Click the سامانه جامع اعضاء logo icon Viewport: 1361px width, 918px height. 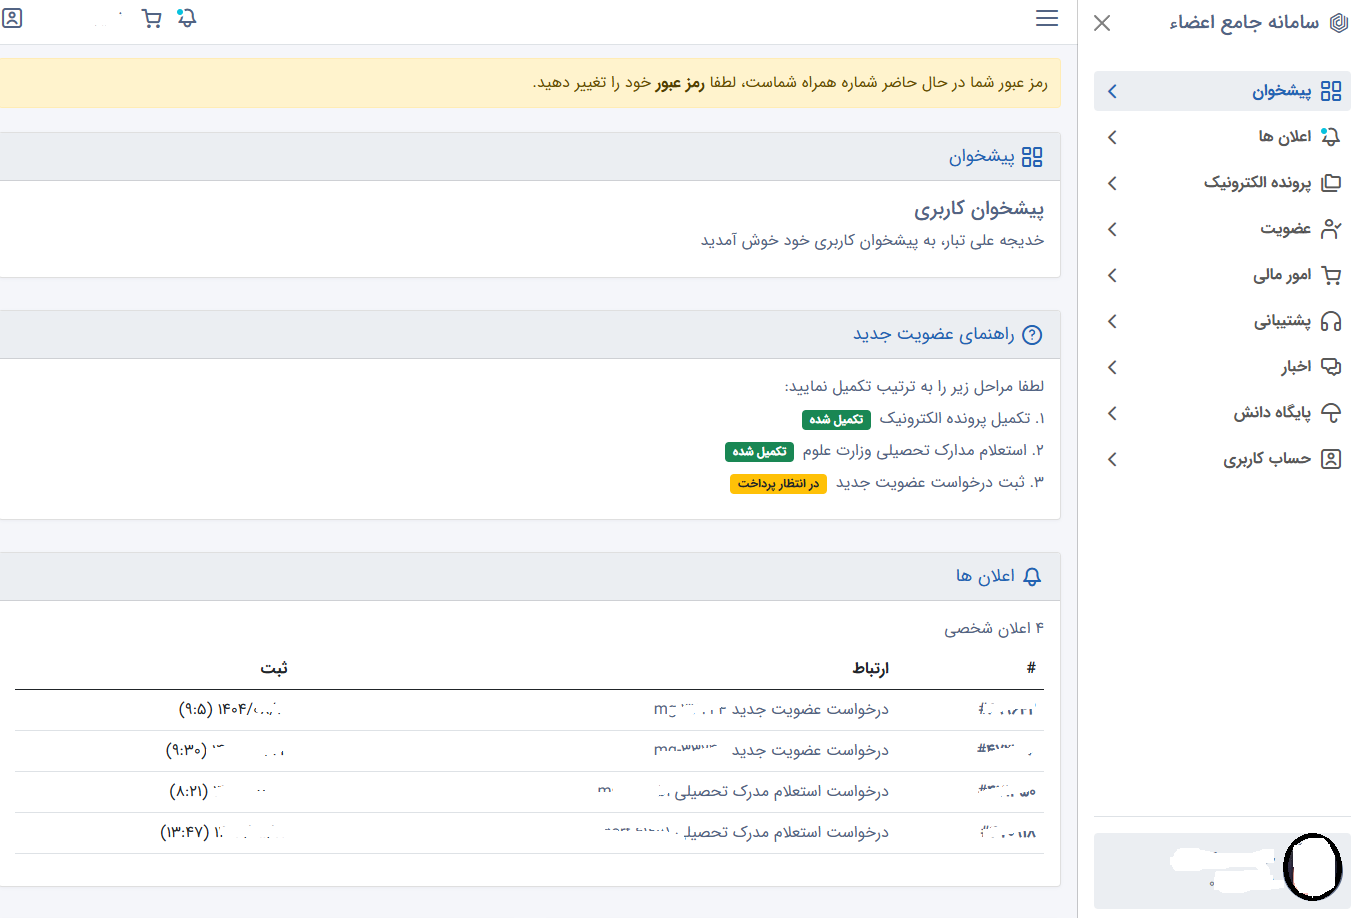1338,23
